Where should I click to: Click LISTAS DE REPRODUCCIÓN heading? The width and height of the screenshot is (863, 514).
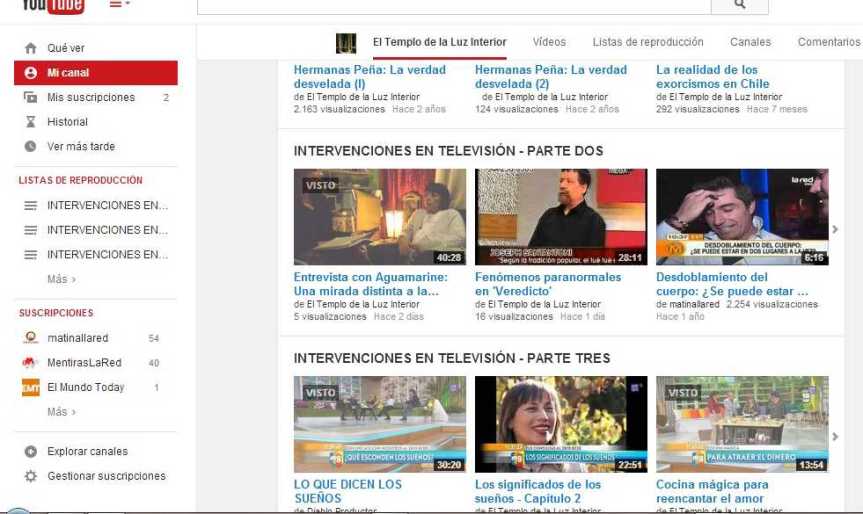(80, 181)
